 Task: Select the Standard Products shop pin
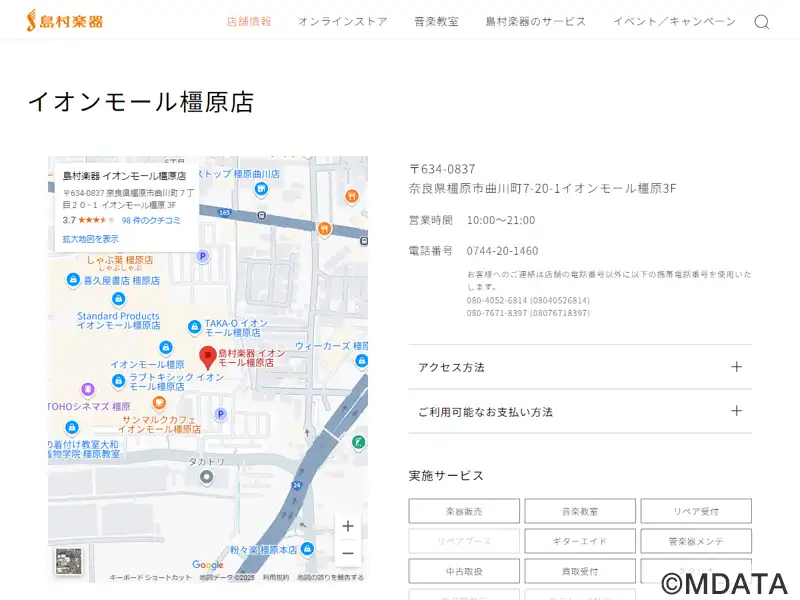[118, 298]
